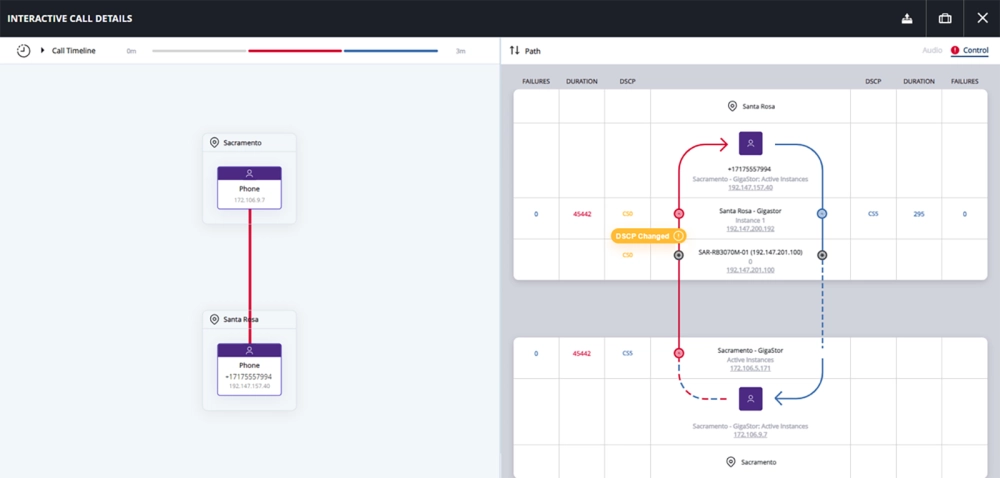Select the Santa Rosa Phone card +17175557994

coord(249,370)
